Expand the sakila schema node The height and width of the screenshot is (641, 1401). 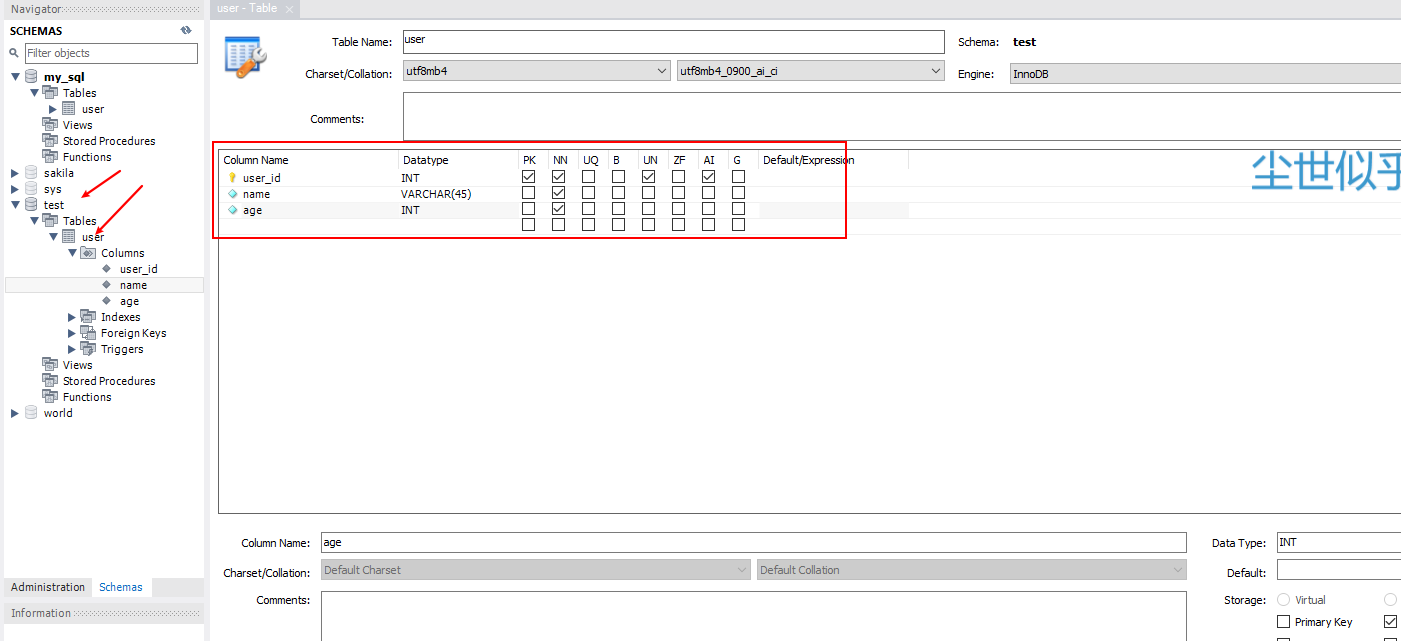[x=15, y=173]
